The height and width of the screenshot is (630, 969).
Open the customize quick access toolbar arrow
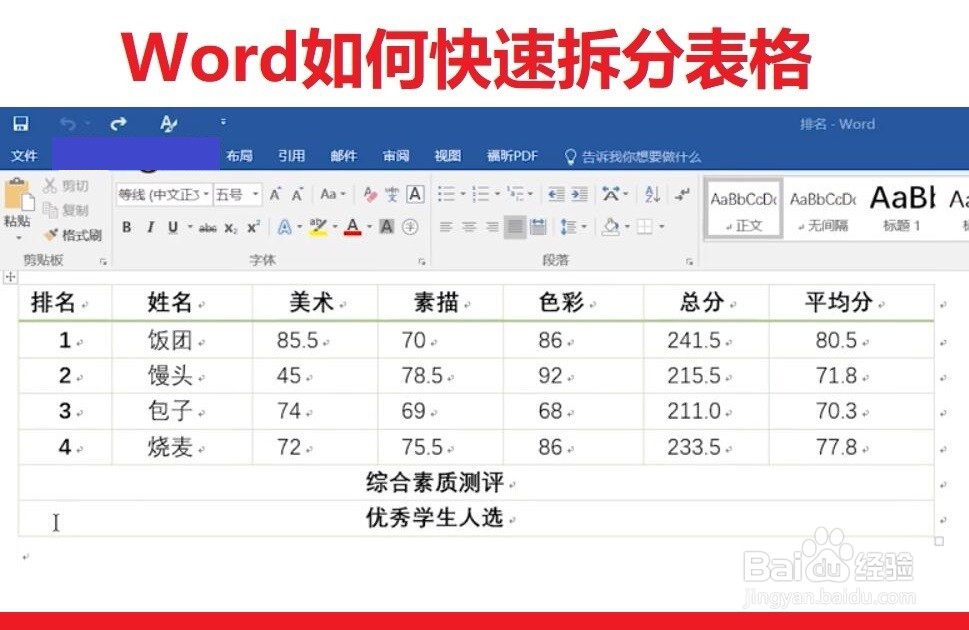pyautogui.click(x=223, y=122)
